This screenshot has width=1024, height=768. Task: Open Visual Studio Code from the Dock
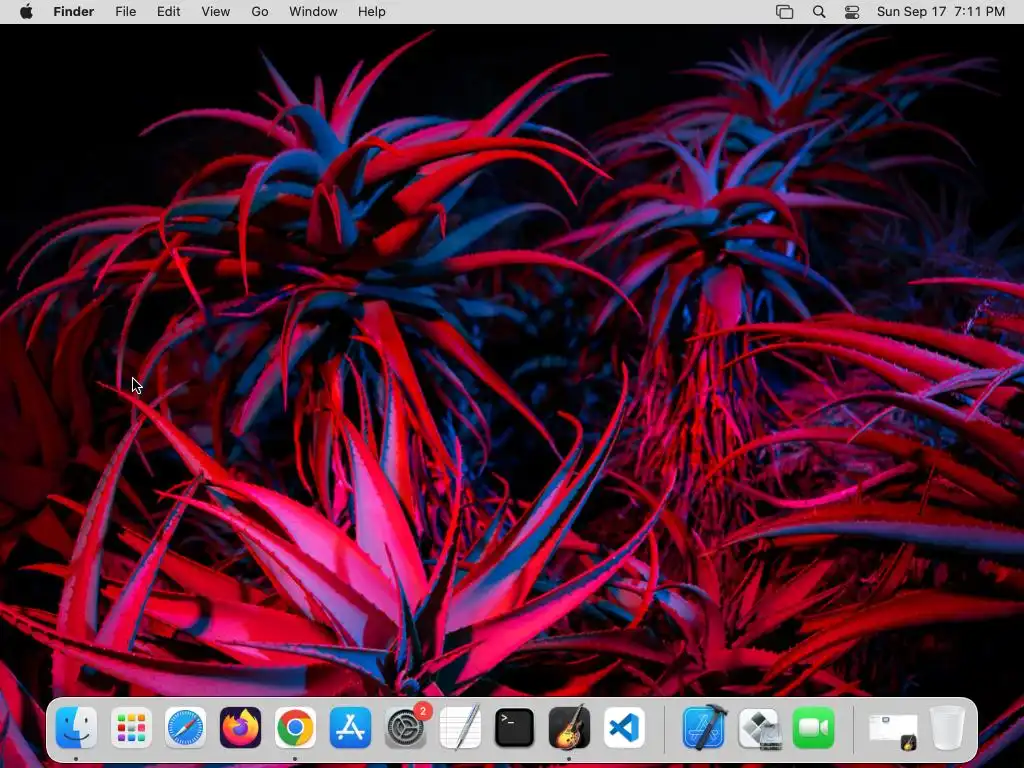(624, 728)
